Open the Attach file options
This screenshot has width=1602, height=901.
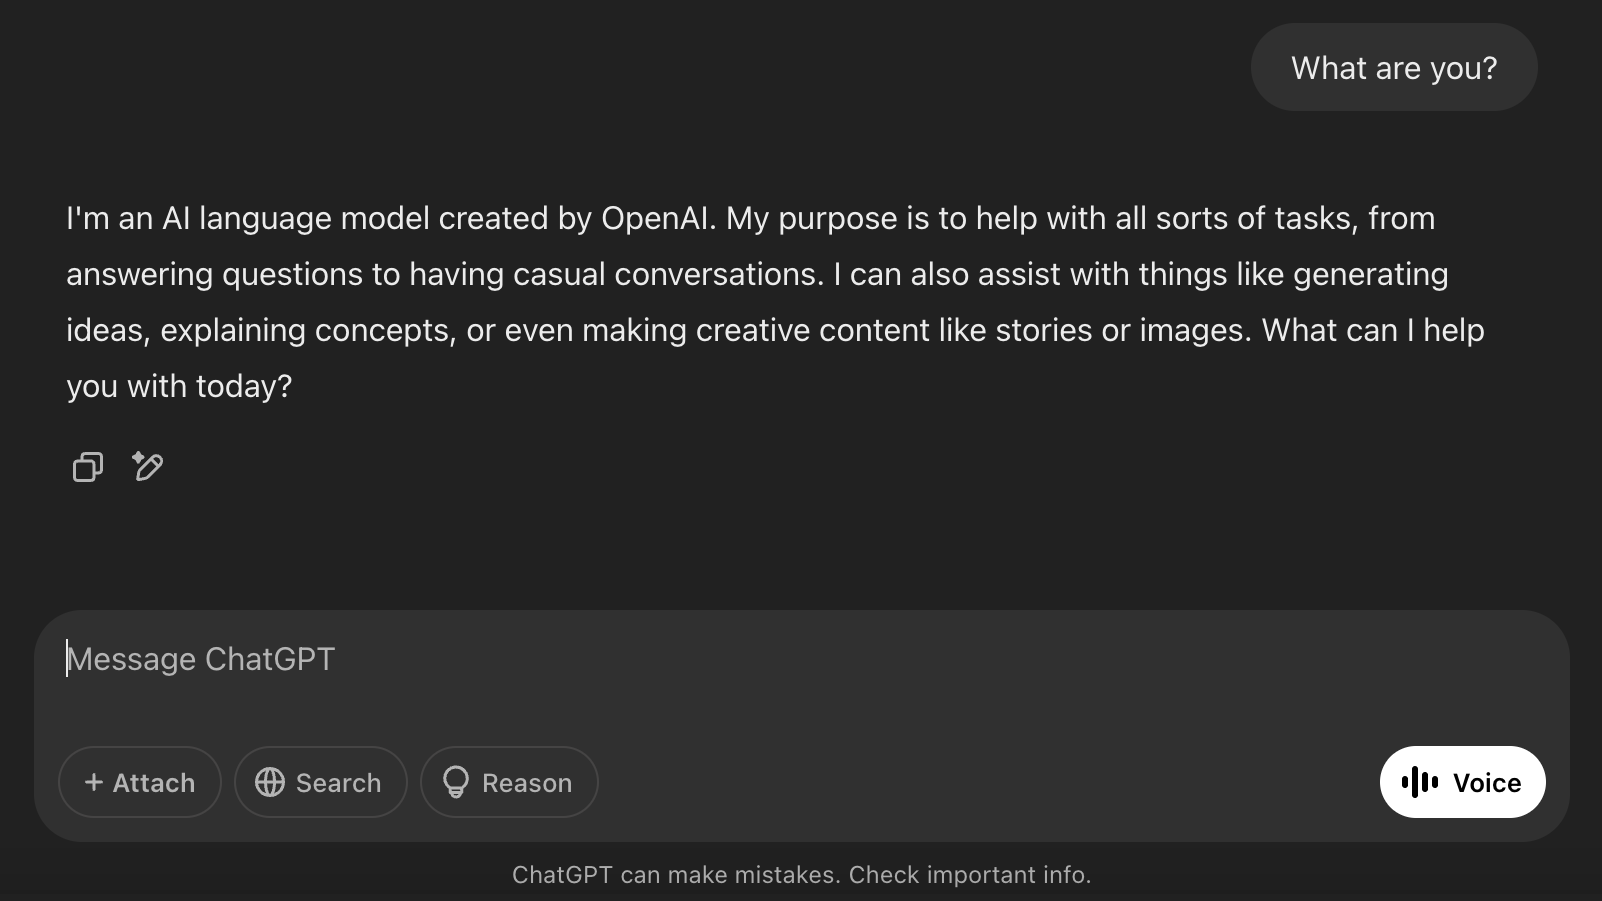140,782
